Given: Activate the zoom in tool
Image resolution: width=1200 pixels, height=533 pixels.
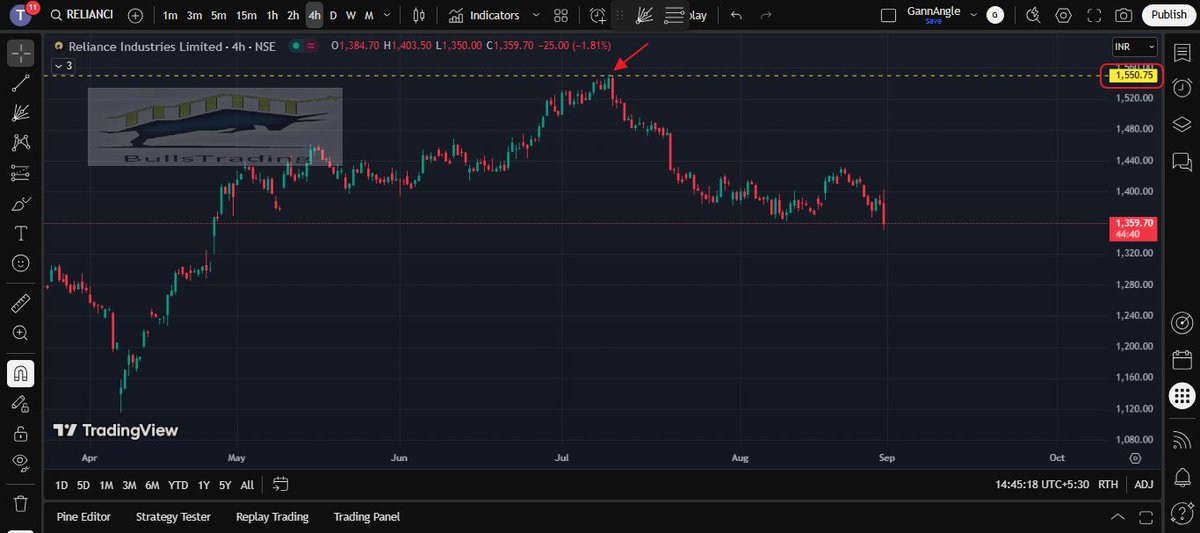Looking at the screenshot, I should point(20,333).
